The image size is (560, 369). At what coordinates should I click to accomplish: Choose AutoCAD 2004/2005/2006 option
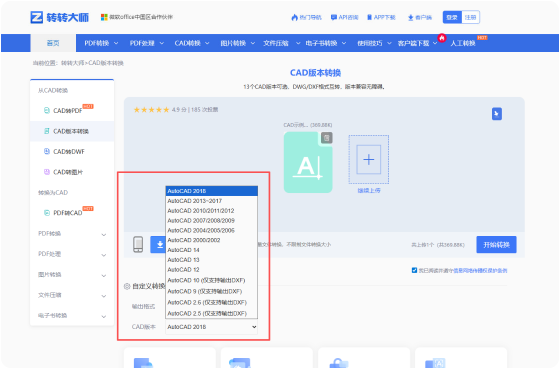[211, 230]
